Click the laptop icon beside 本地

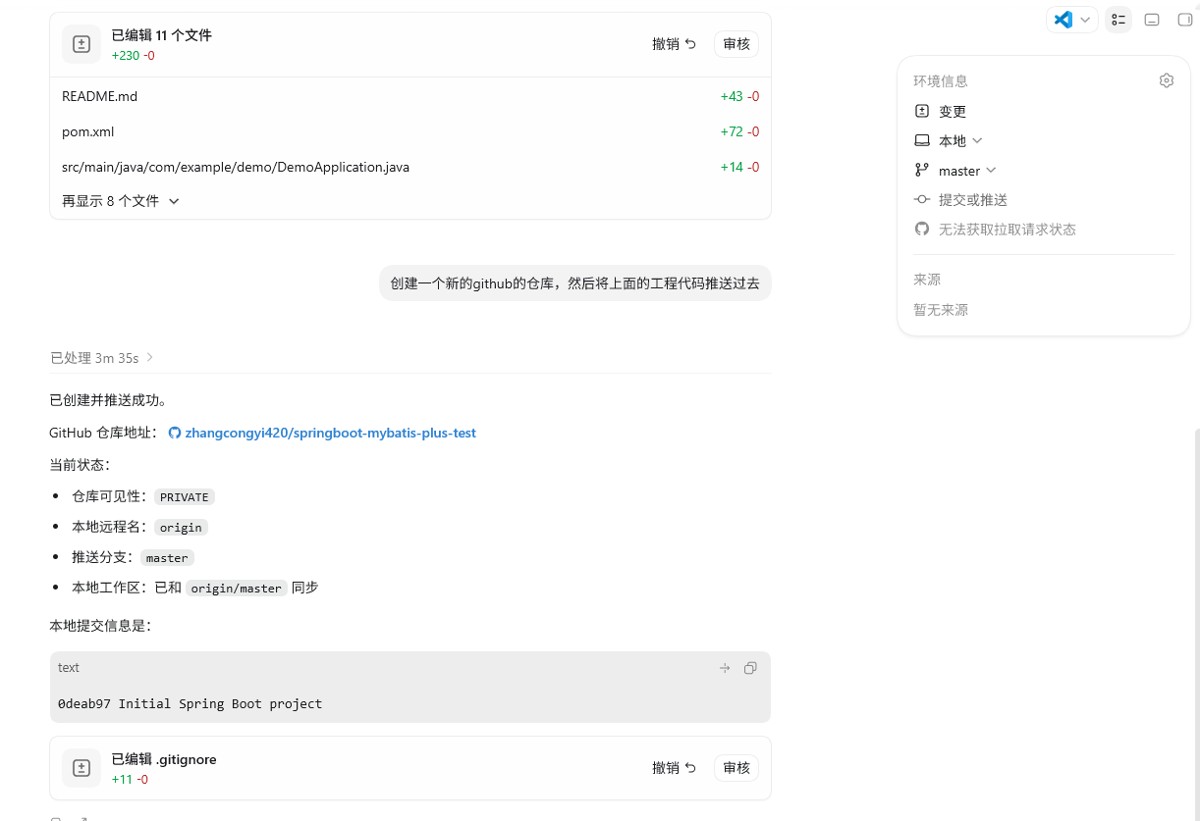pyautogui.click(x=922, y=141)
